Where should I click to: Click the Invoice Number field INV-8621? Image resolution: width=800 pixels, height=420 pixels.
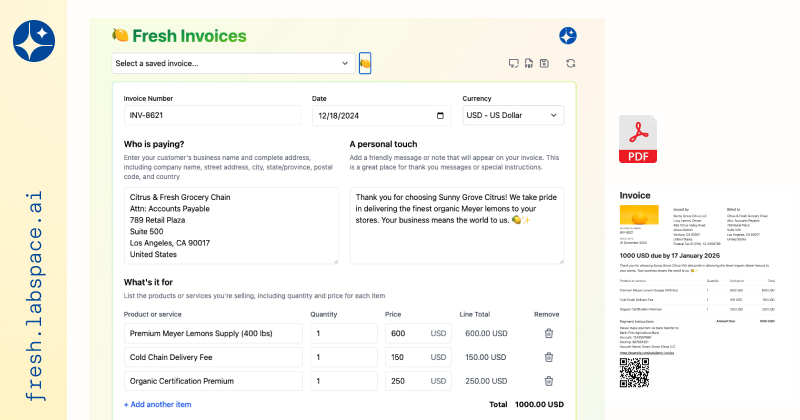pos(212,115)
